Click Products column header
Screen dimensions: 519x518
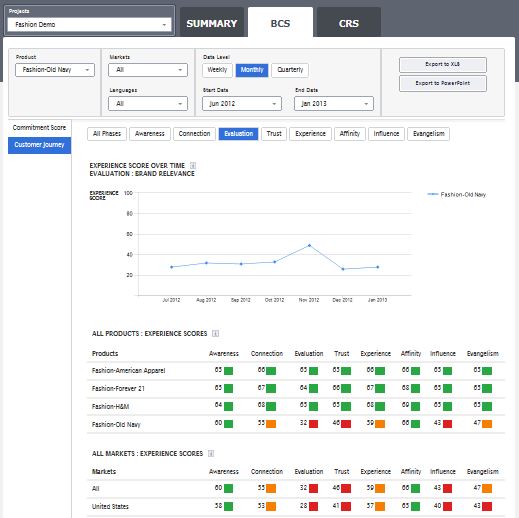point(105,353)
